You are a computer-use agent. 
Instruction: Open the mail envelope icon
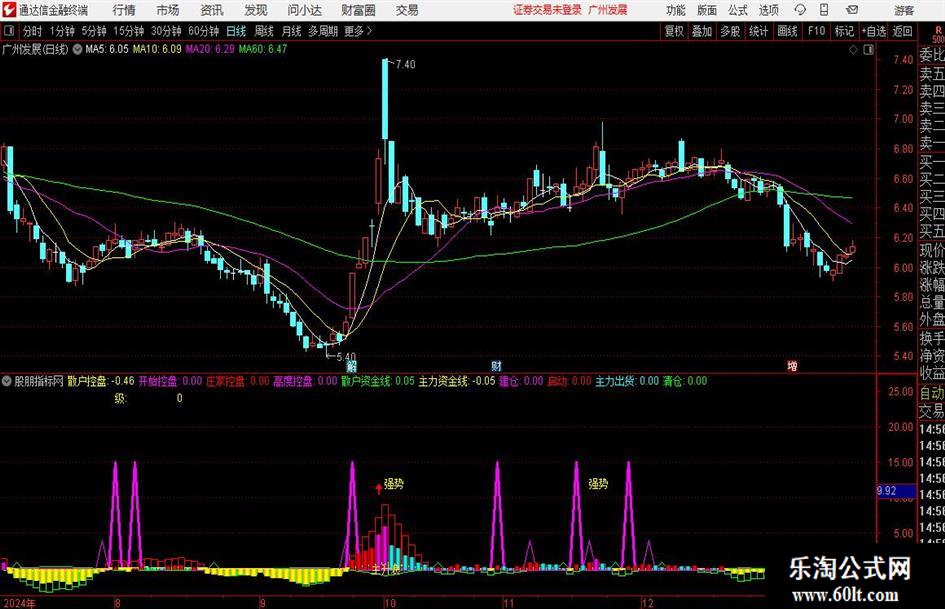coord(852,10)
